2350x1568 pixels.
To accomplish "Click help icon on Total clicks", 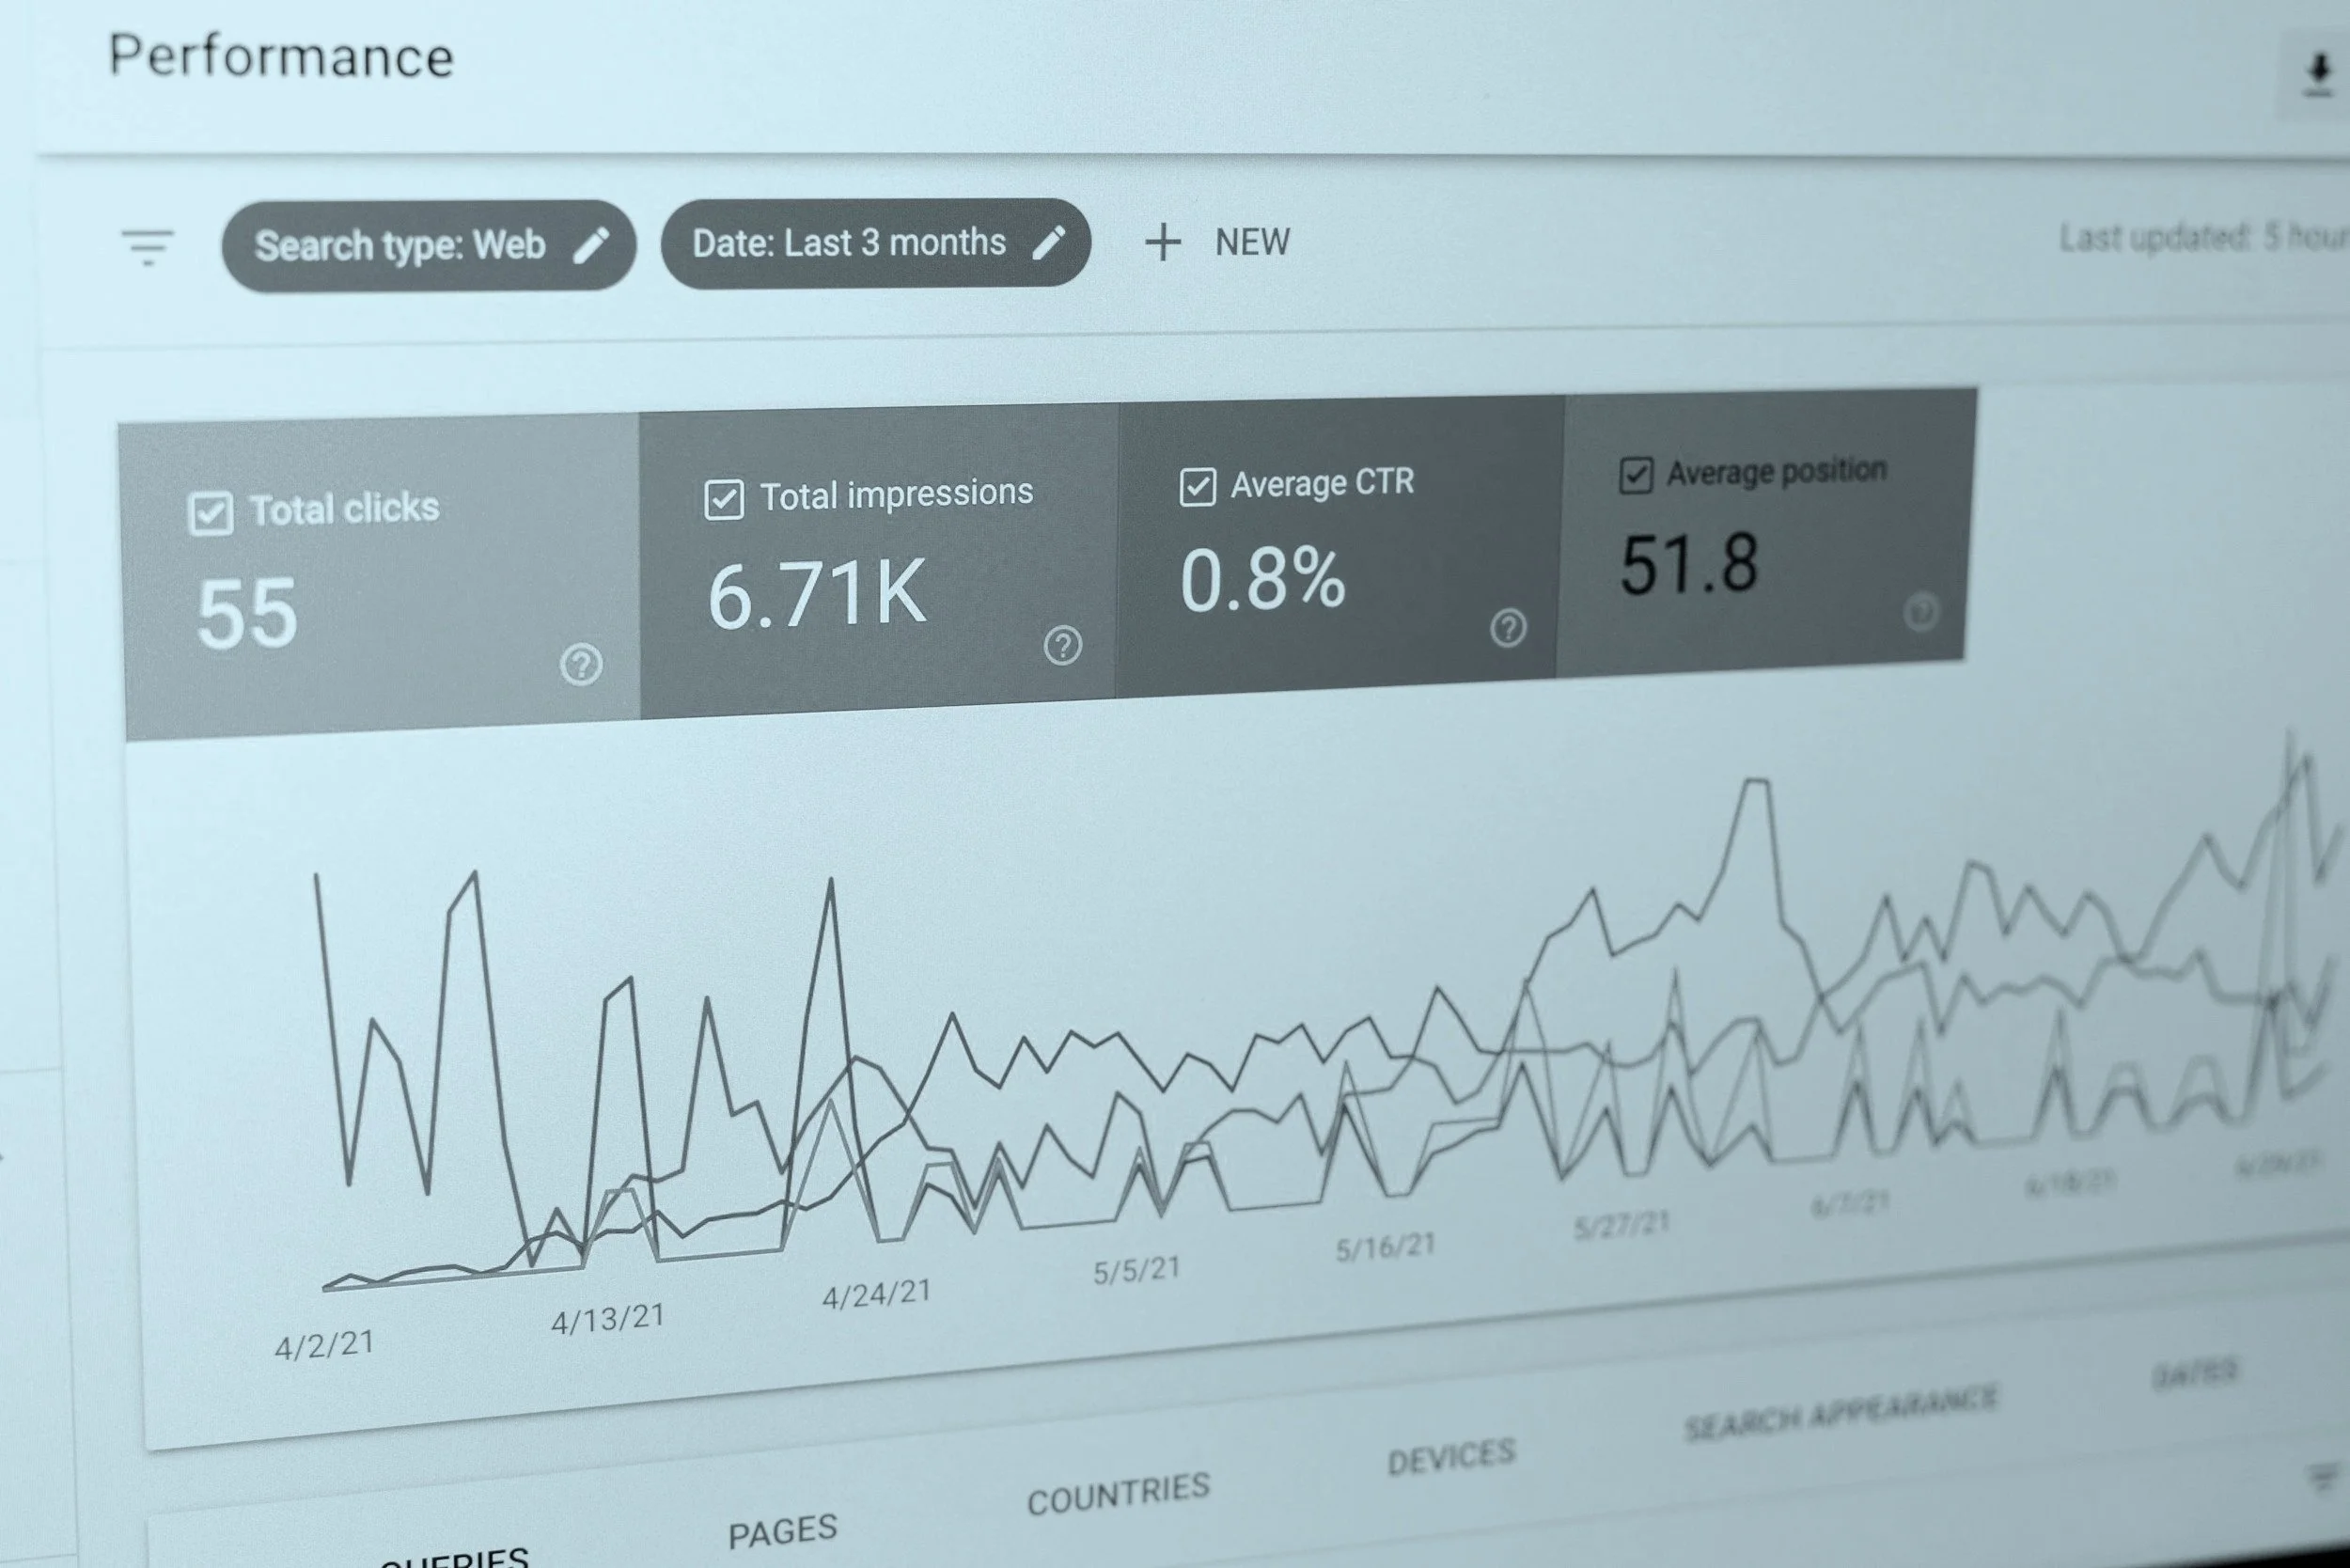I will 581,664.
